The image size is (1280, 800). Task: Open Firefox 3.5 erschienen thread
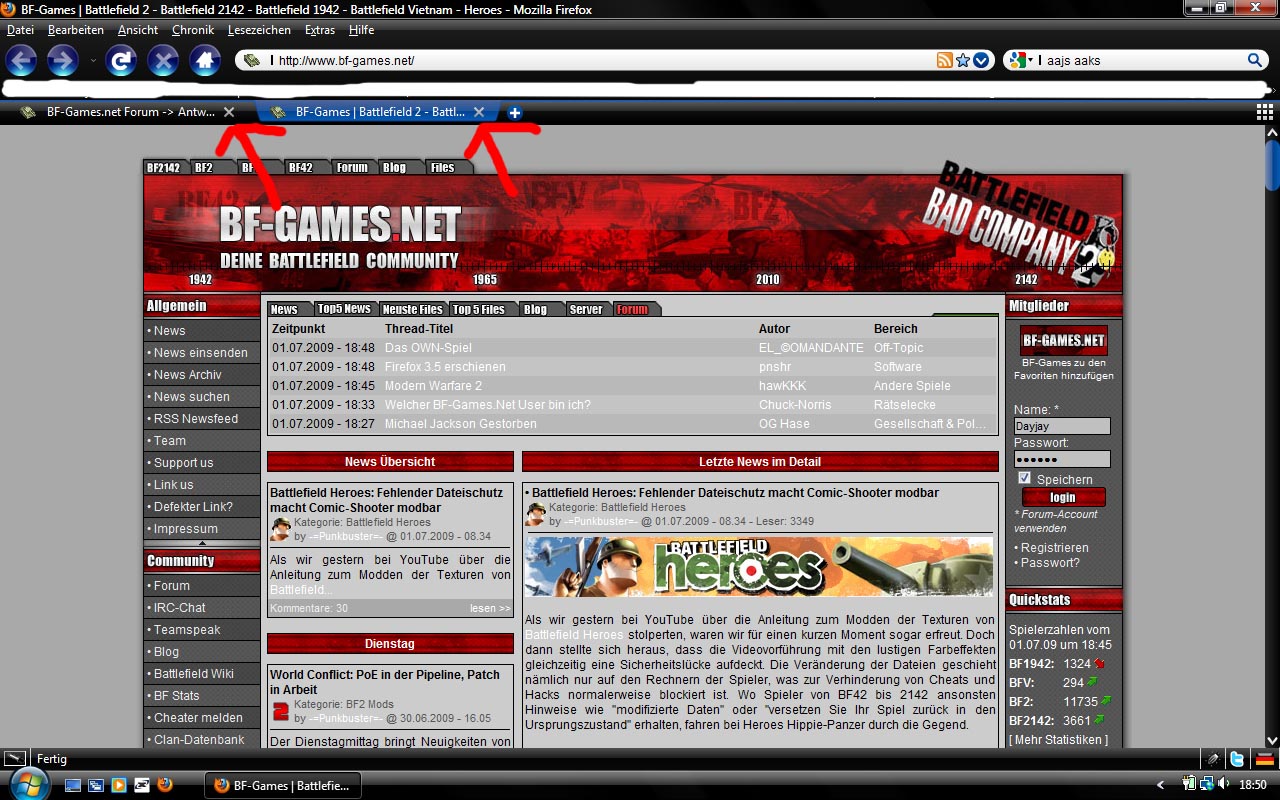click(445, 367)
